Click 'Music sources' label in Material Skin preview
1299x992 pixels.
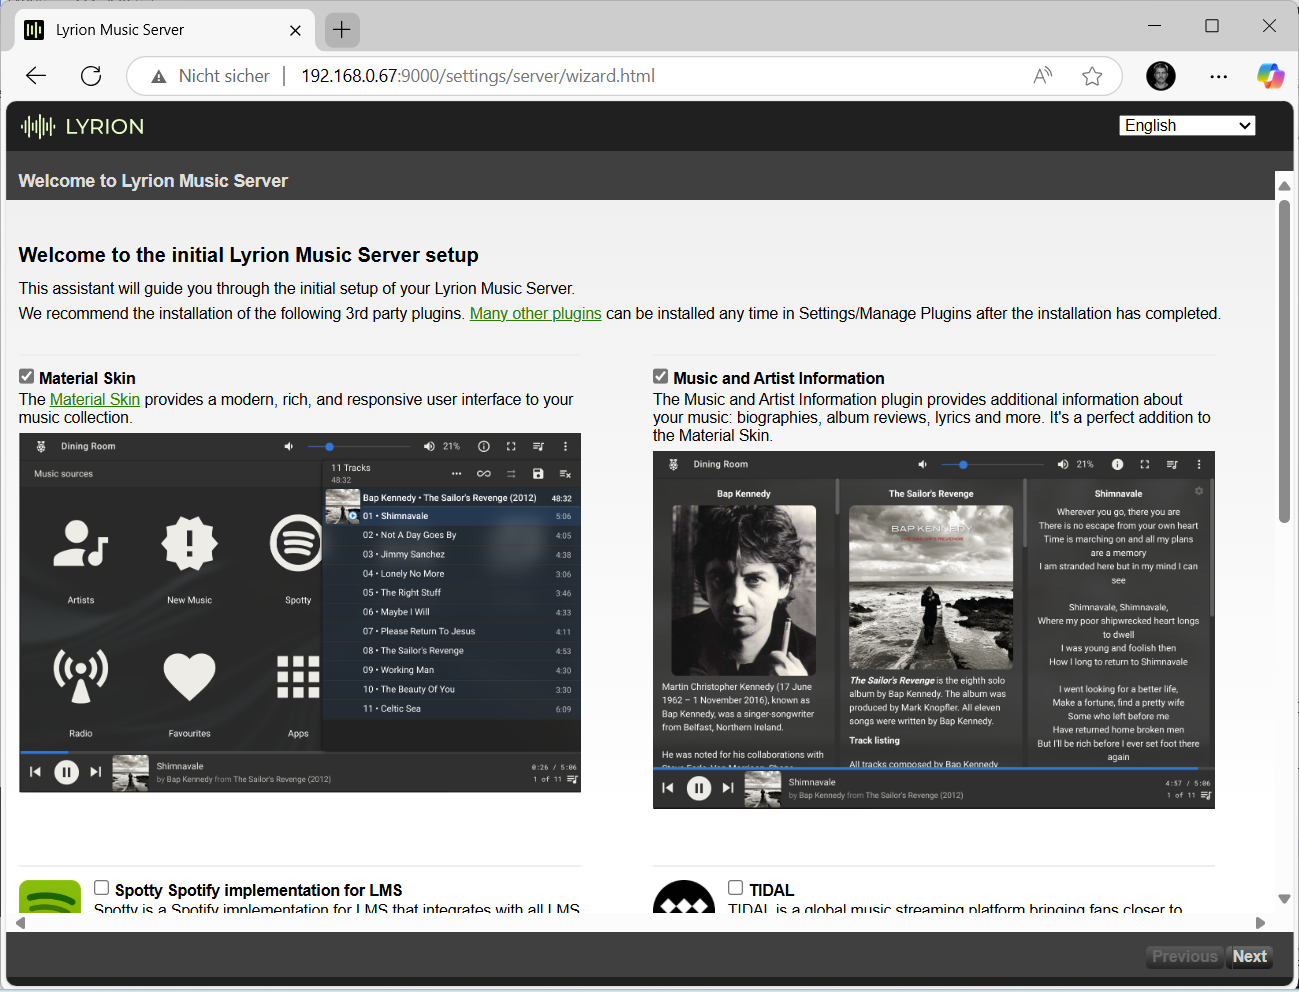(x=64, y=474)
